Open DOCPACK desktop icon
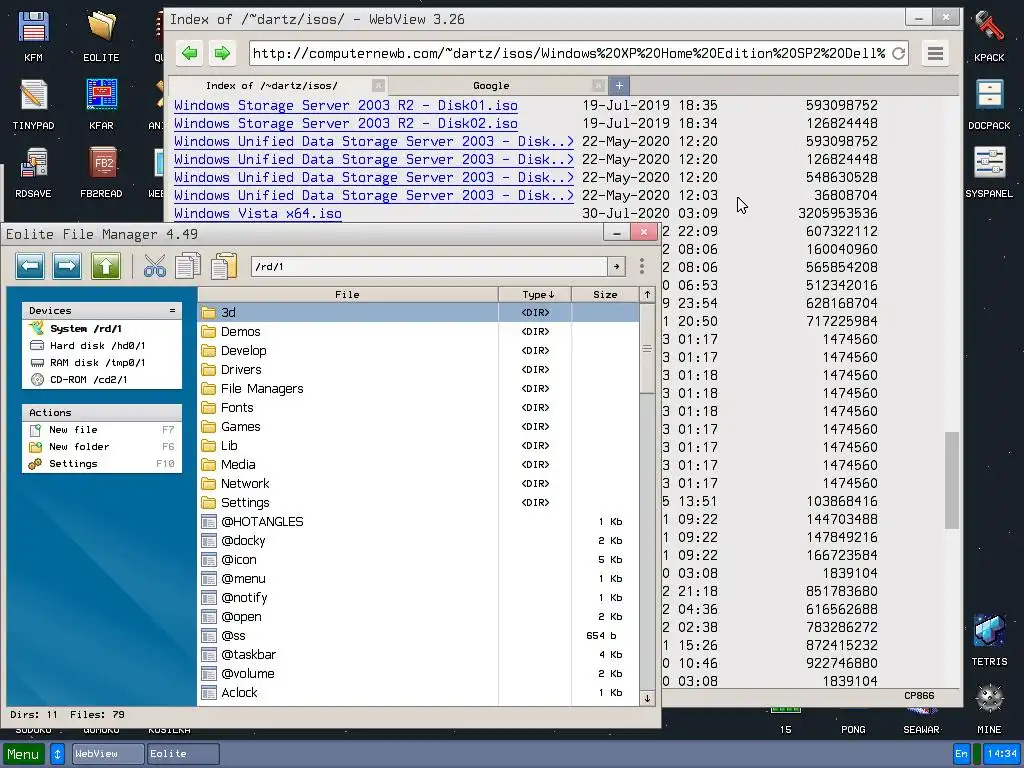1024x768 pixels. click(x=989, y=104)
